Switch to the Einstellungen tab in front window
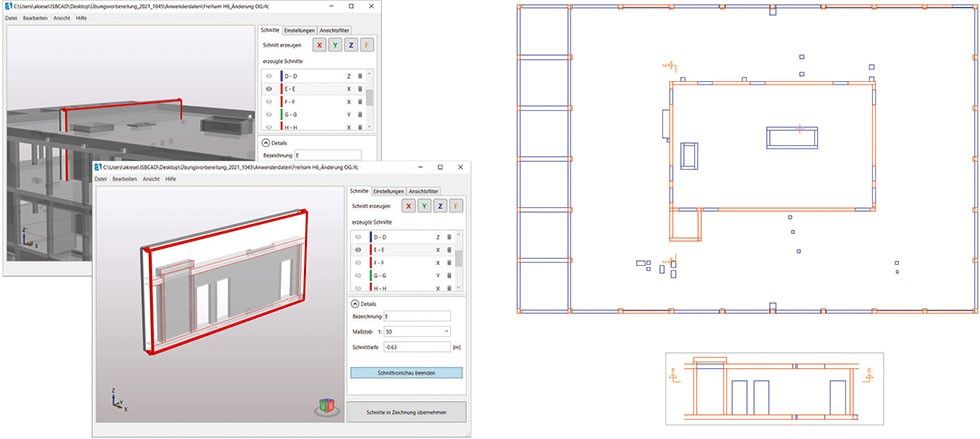The height and width of the screenshot is (439, 980). [x=388, y=190]
